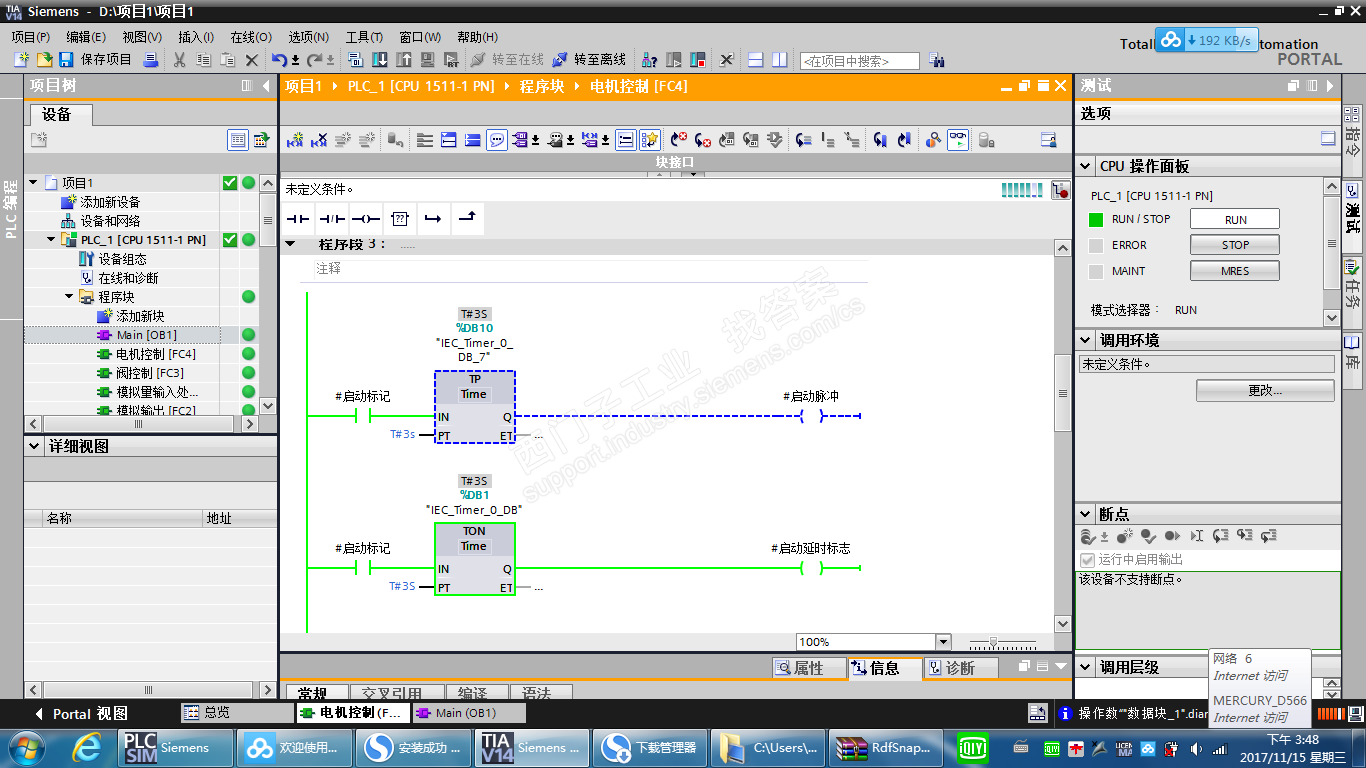Click the MRES memory reset button

pos(1235,271)
